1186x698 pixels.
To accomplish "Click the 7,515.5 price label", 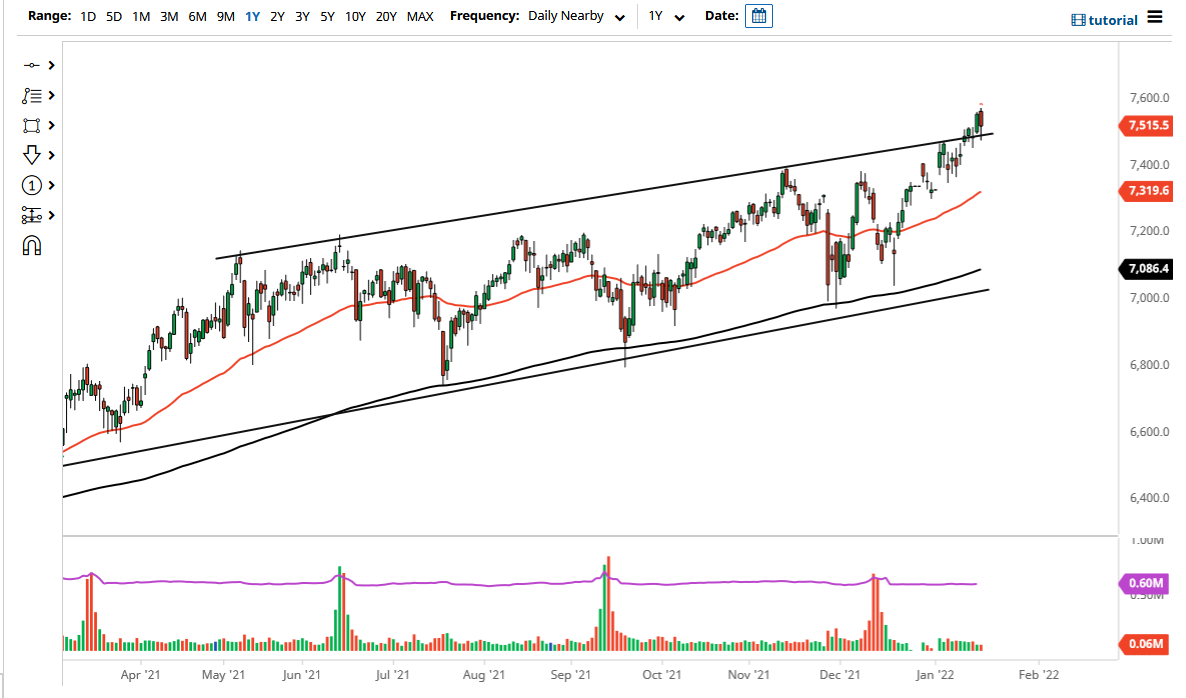I will (x=1146, y=126).
